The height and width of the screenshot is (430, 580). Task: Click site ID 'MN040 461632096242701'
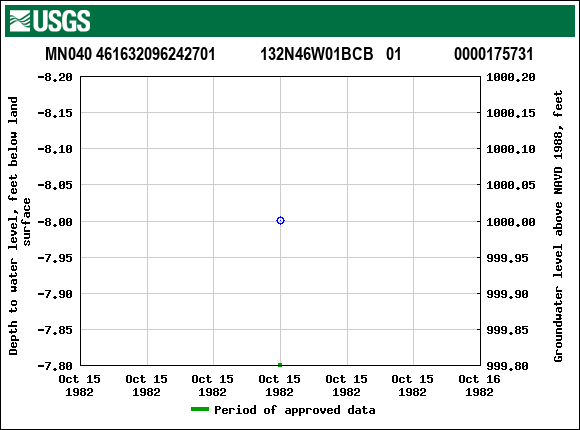pyautogui.click(x=130, y=54)
